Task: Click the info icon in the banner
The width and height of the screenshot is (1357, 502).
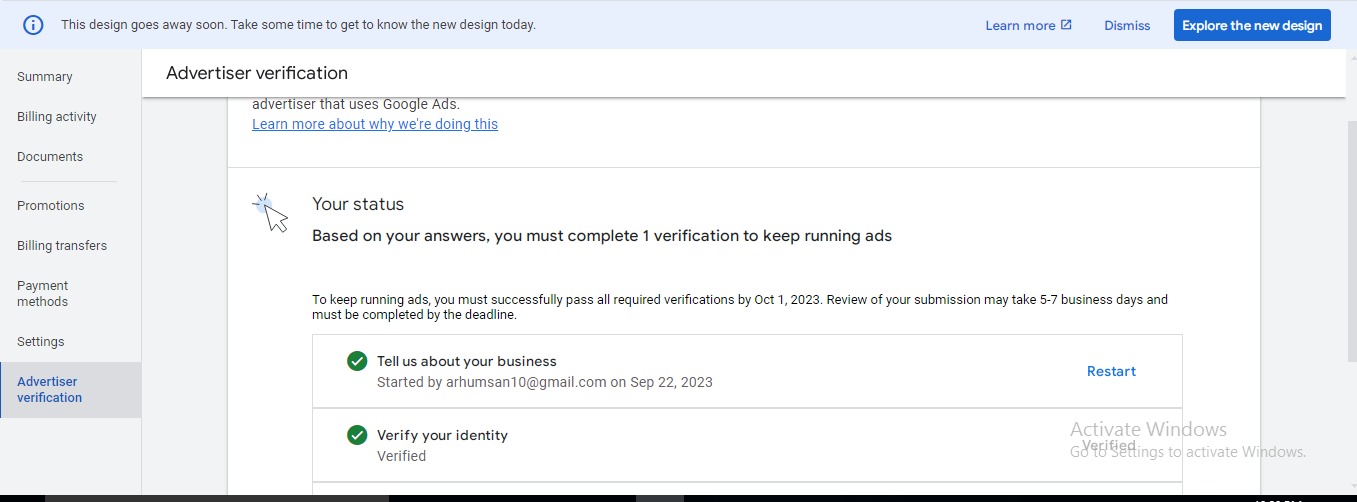Action: (x=33, y=25)
